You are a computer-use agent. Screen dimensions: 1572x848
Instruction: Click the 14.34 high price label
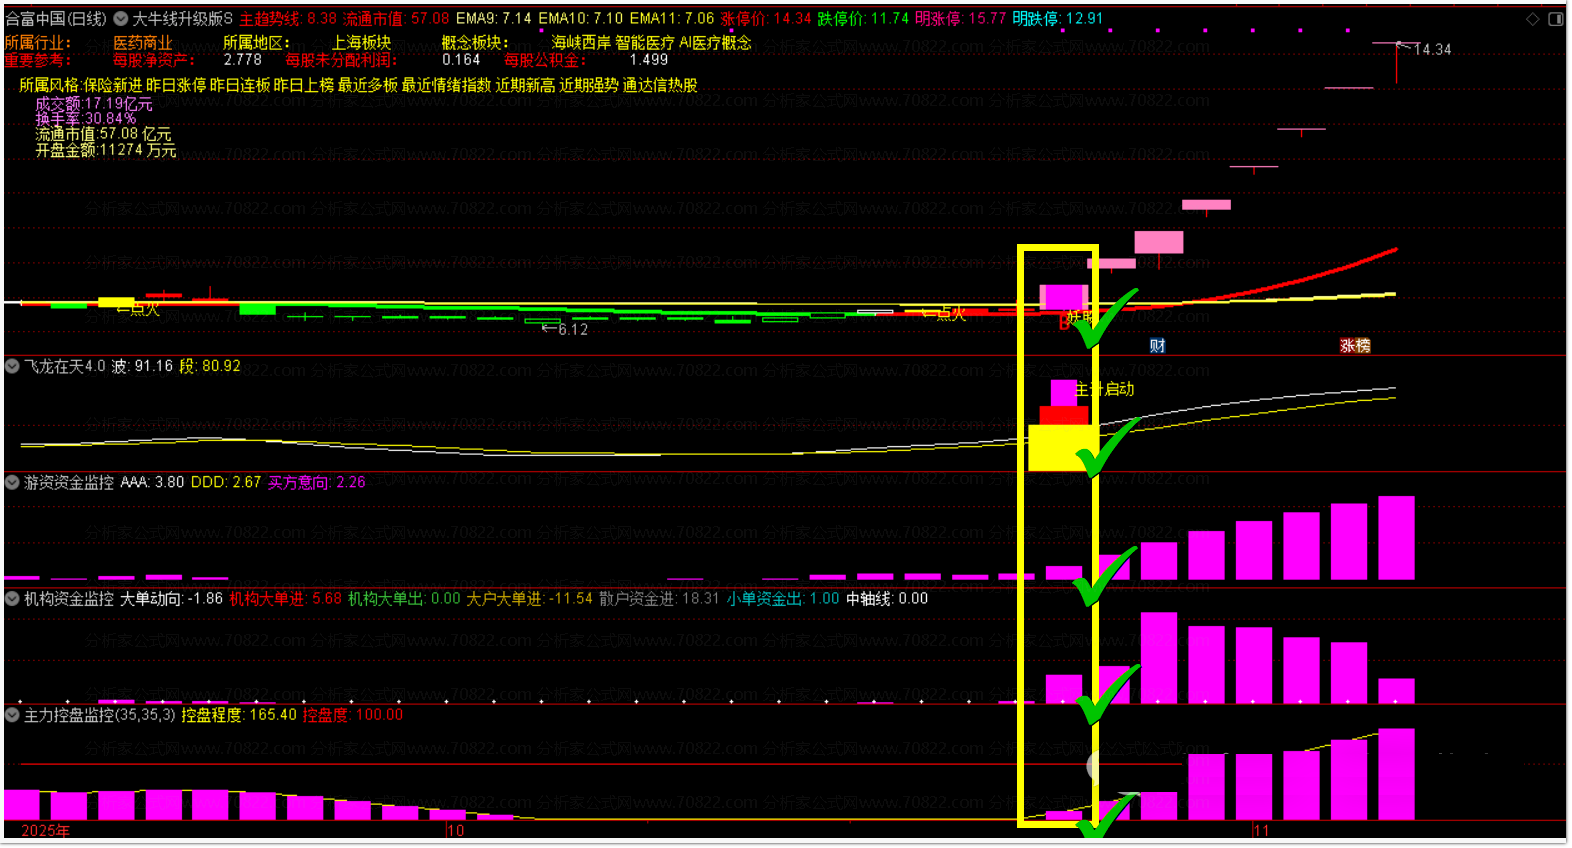(1432, 49)
